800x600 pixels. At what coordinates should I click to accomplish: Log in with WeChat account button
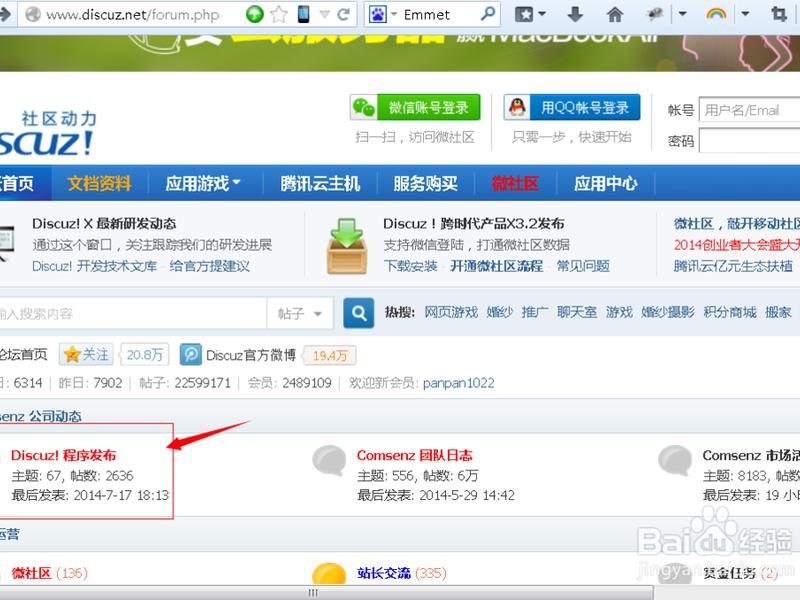415,107
